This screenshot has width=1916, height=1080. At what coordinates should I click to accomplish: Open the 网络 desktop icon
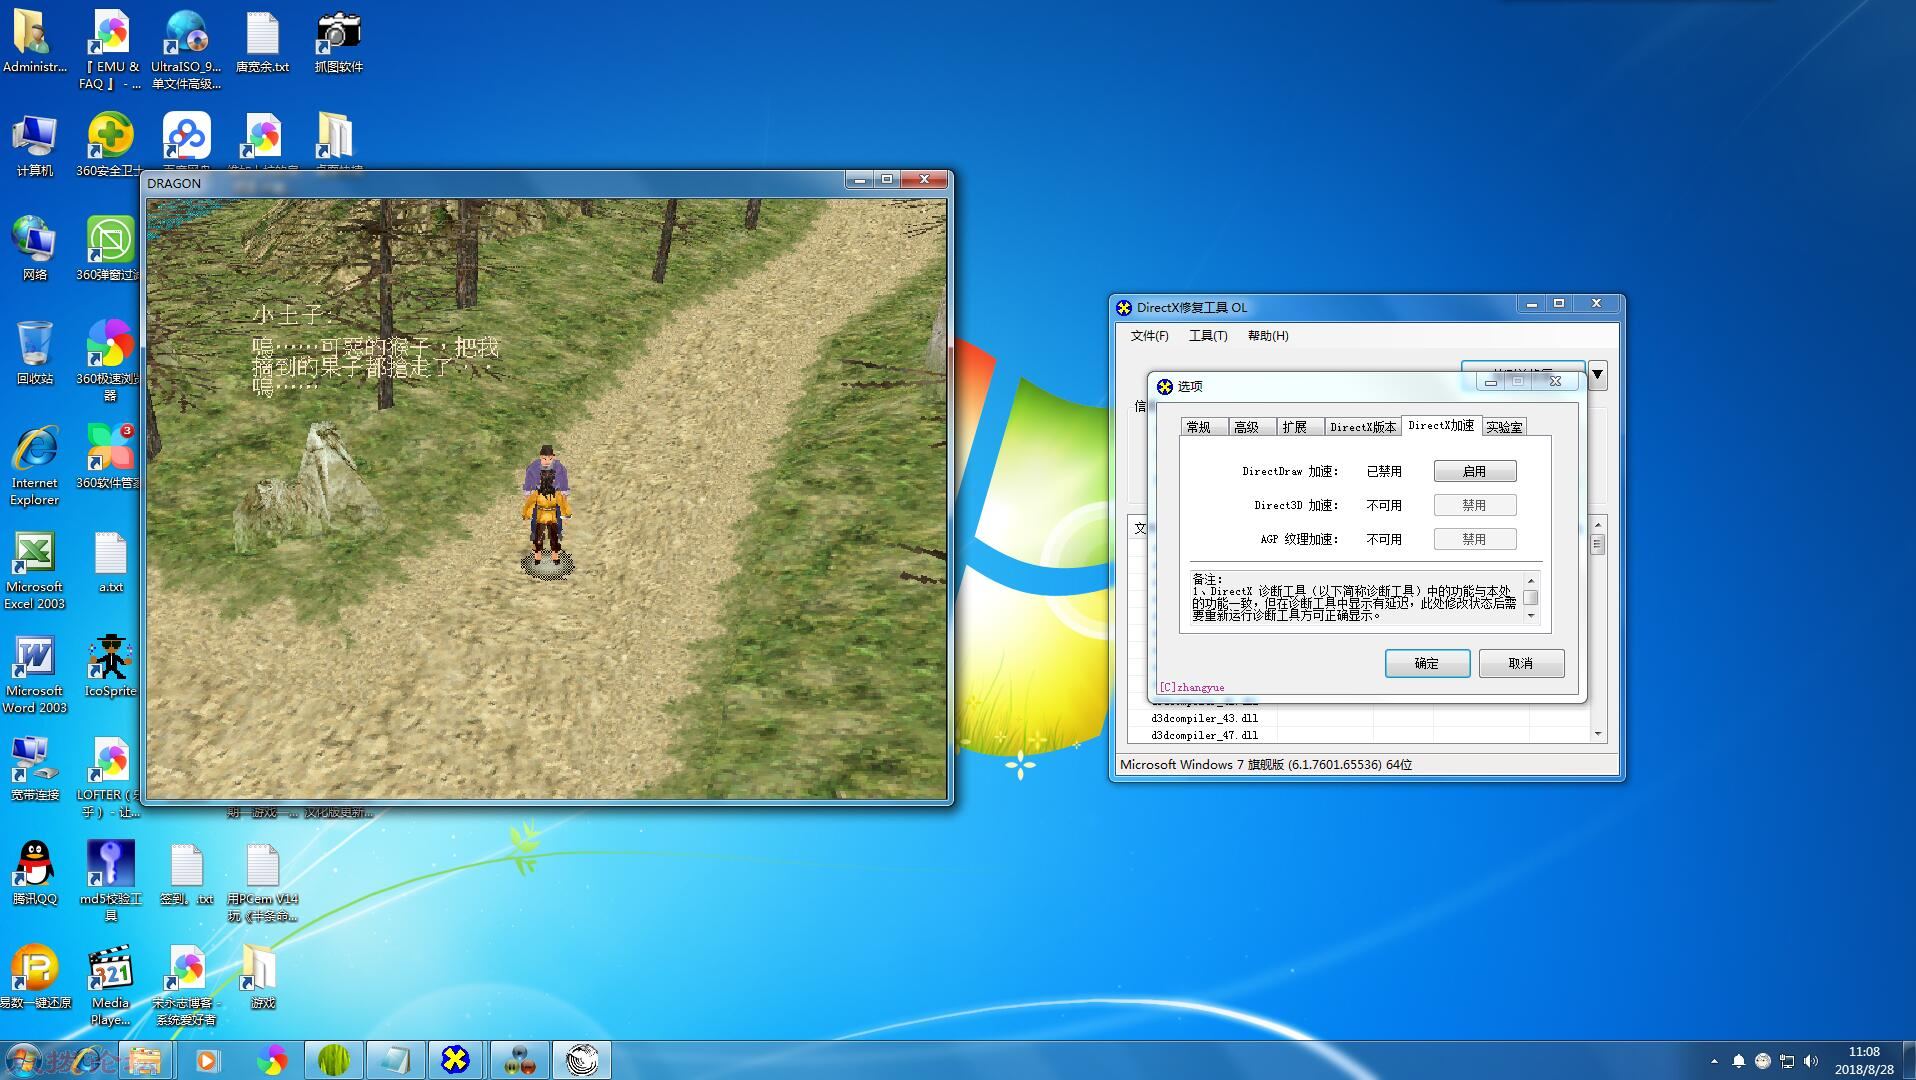coord(35,249)
